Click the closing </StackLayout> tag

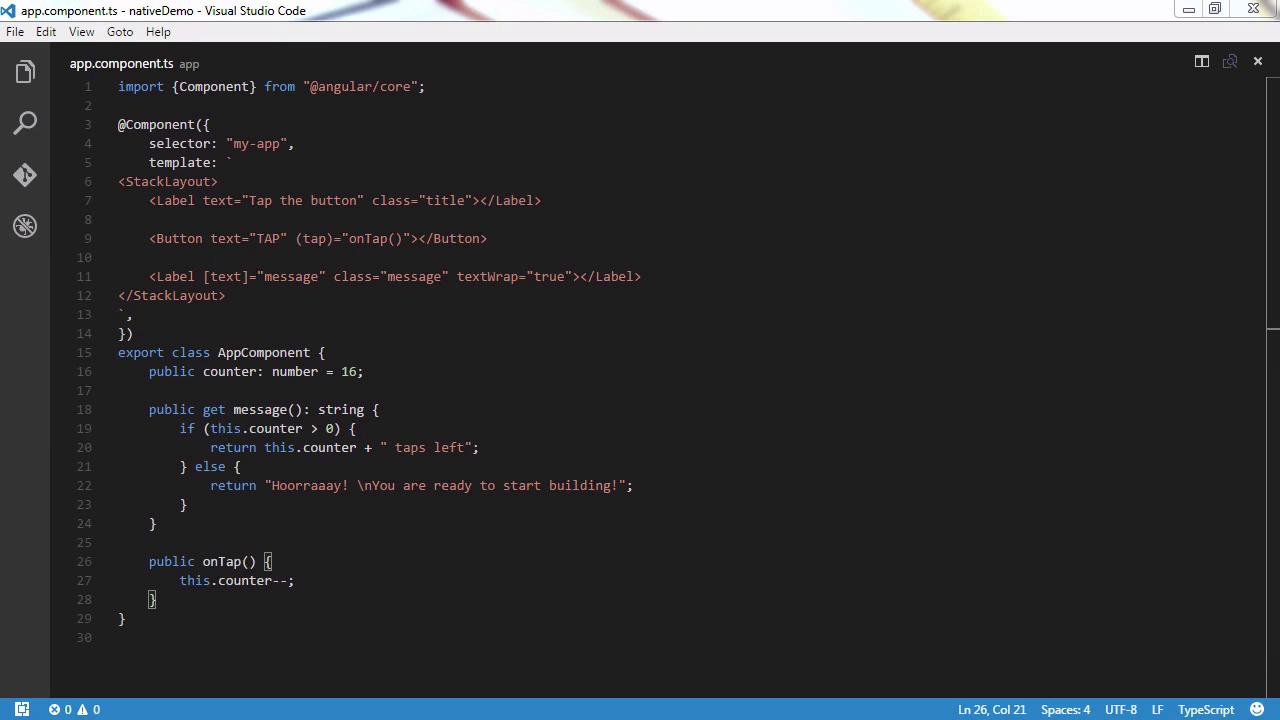[172, 295]
